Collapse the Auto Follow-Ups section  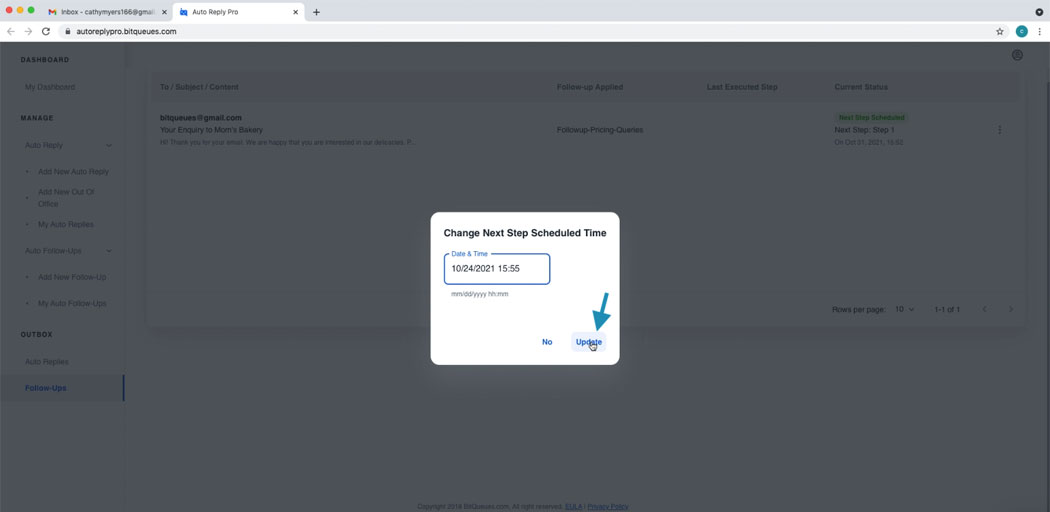coord(108,251)
